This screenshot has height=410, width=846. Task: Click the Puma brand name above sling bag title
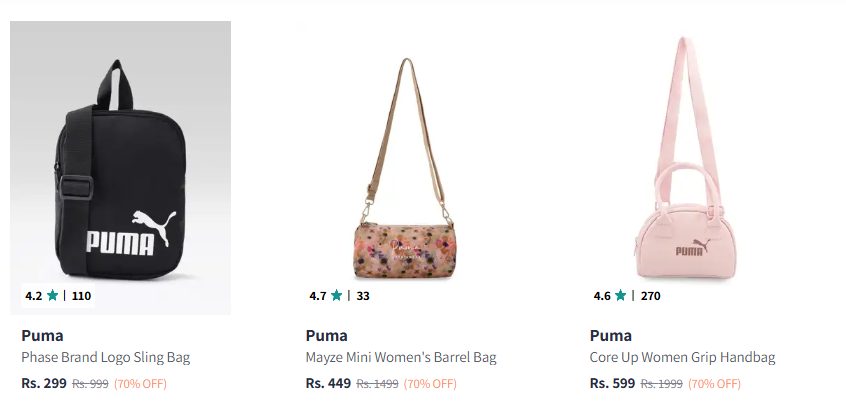[x=42, y=335]
